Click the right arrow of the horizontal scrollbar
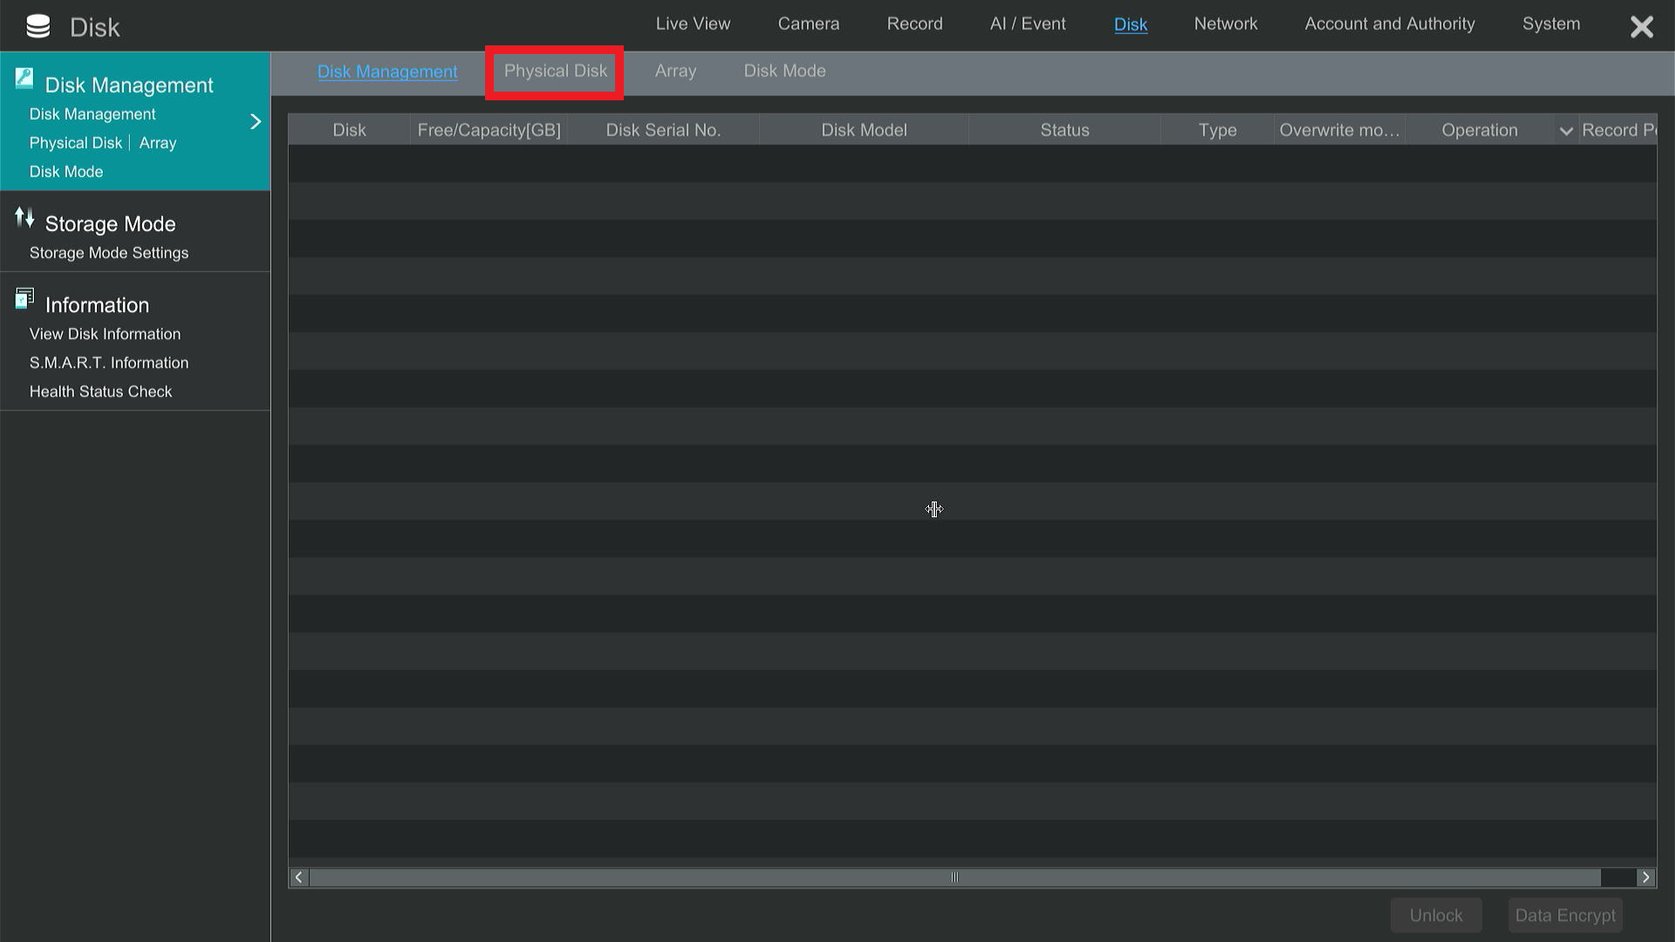The width and height of the screenshot is (1675, 942). [x=1645, y=877]
